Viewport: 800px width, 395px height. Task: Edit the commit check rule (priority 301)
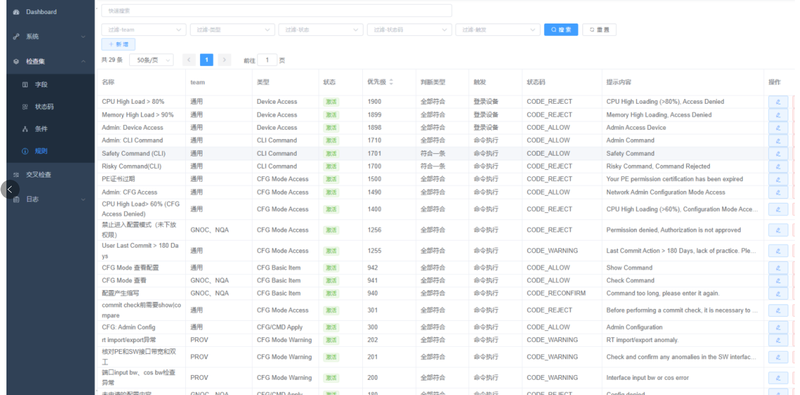[x=778, y=310]
